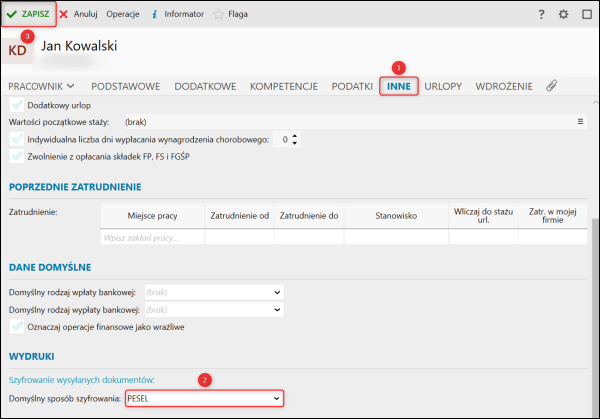Image resolution: width=600 pixels, height=419 pixels.
Task: Cancel changes with Anuluj
Action: 79,14
